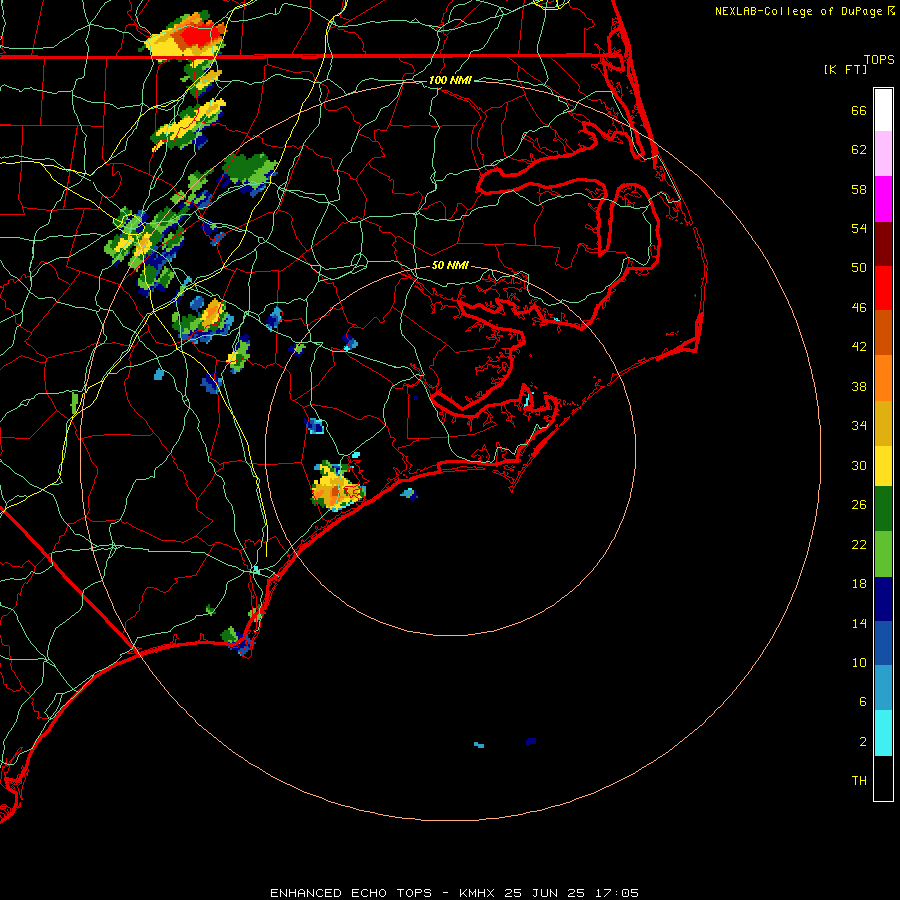Select the dark green legend swatch
The height and width of the screenshot is (900, 900).
pyautogui.click(x=883, y=509)
